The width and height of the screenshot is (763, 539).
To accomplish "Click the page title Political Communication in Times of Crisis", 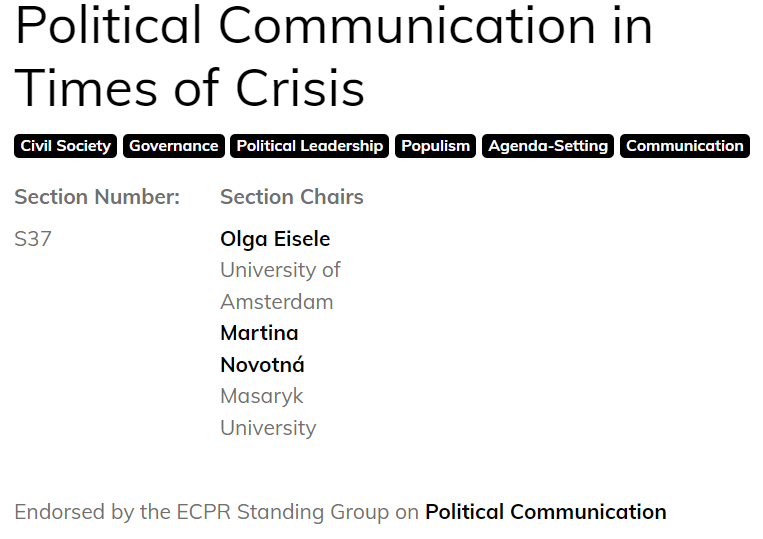I will tap(333, 56).
